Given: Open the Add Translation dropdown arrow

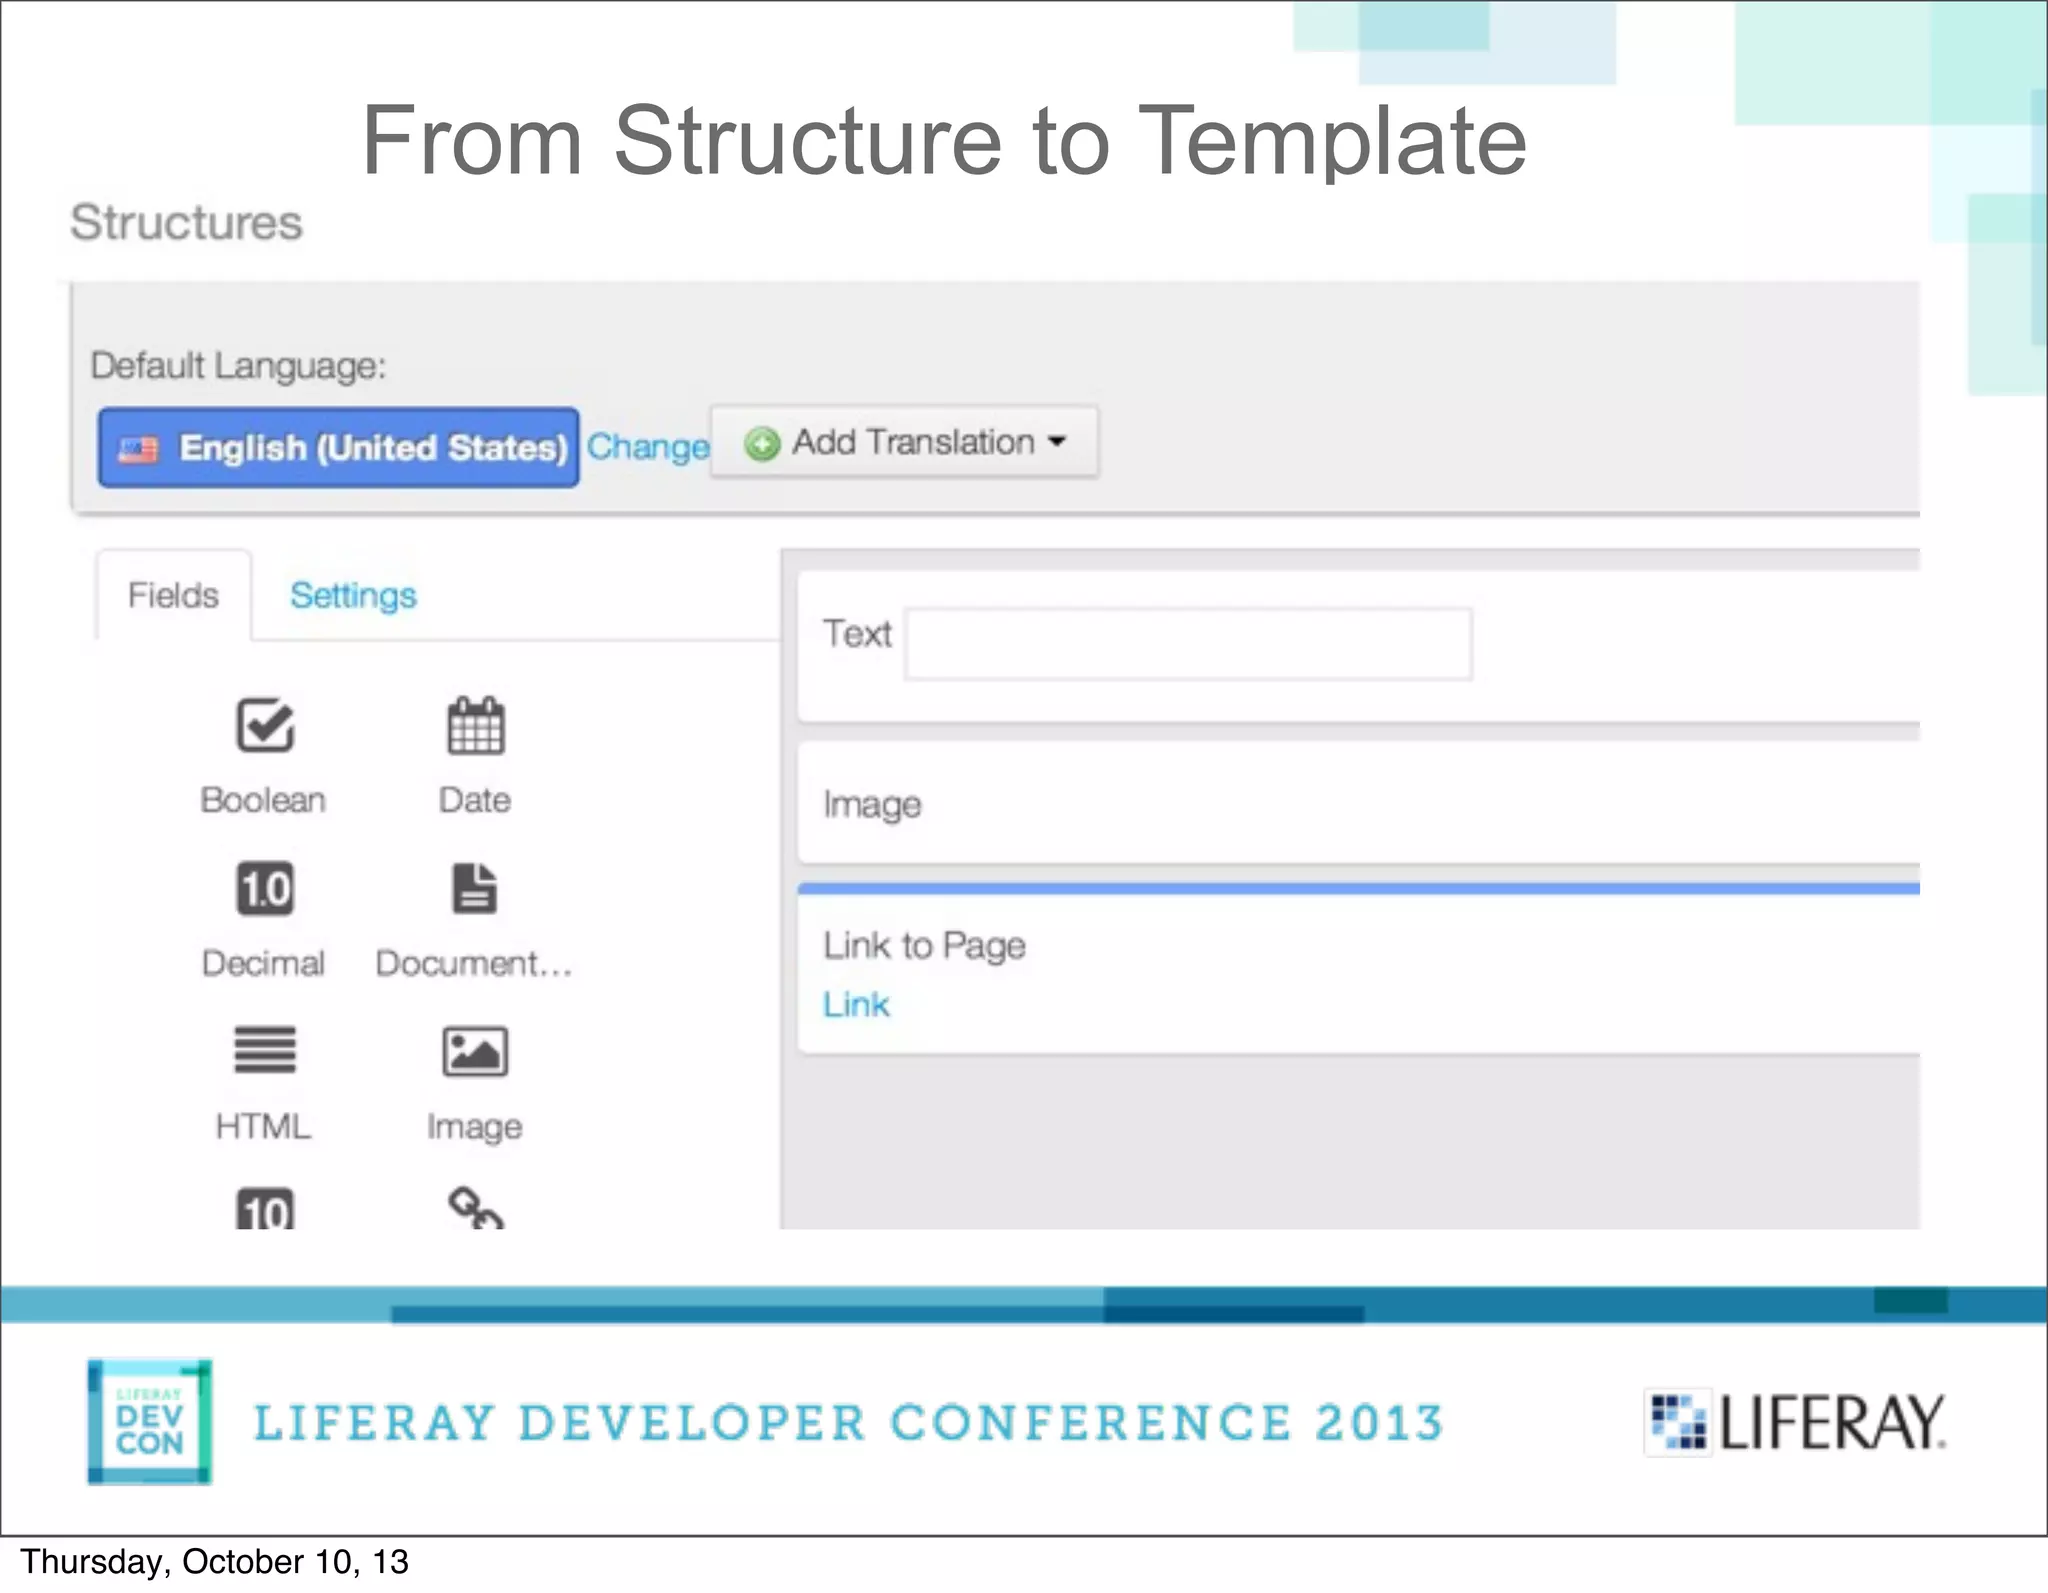Looking at the screenshot, I should pyautogui.click(x=1057, y=441).
